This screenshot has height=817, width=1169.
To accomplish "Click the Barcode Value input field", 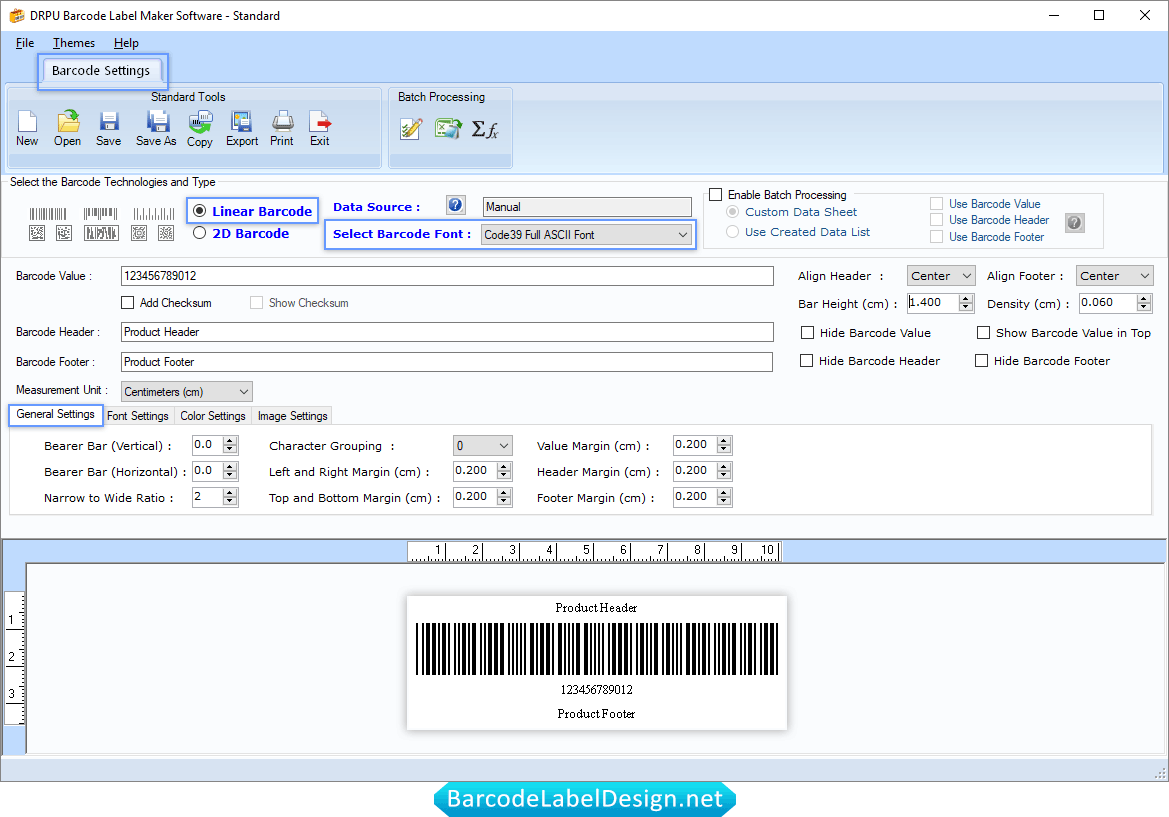I will coord(447,276).
